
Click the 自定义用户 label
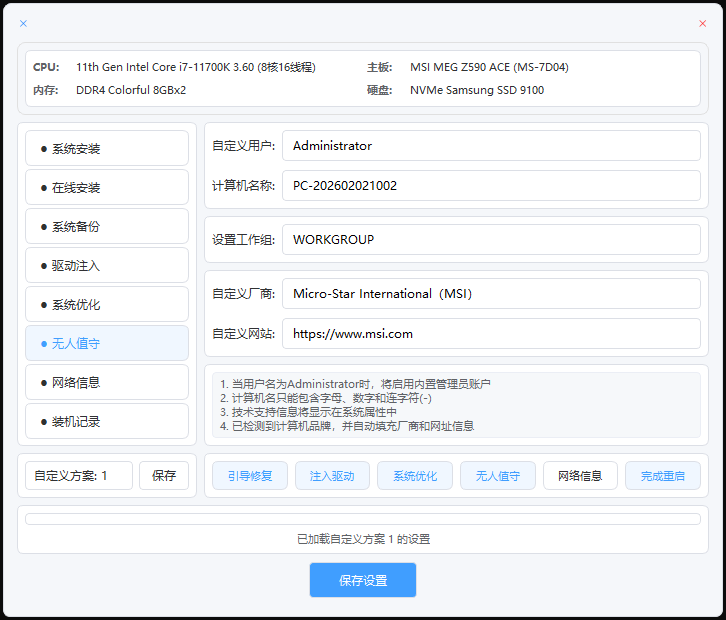tap(244, 145)
